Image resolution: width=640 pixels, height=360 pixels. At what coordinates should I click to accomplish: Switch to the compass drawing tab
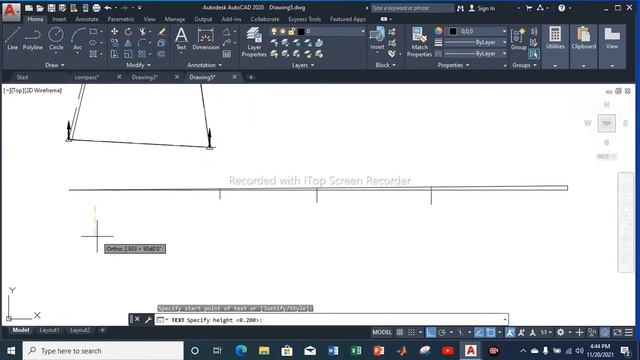click(x=87, y=77)
